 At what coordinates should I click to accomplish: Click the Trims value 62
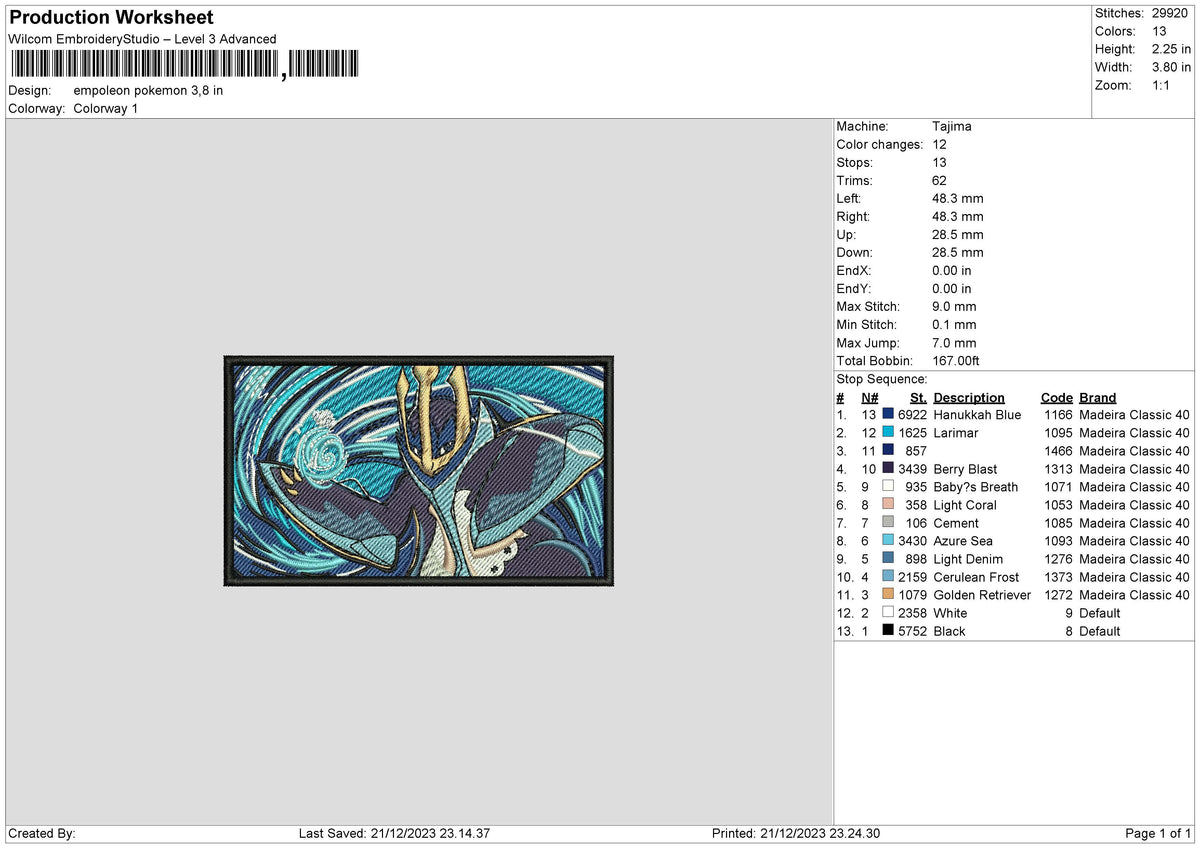pos(939,180)
